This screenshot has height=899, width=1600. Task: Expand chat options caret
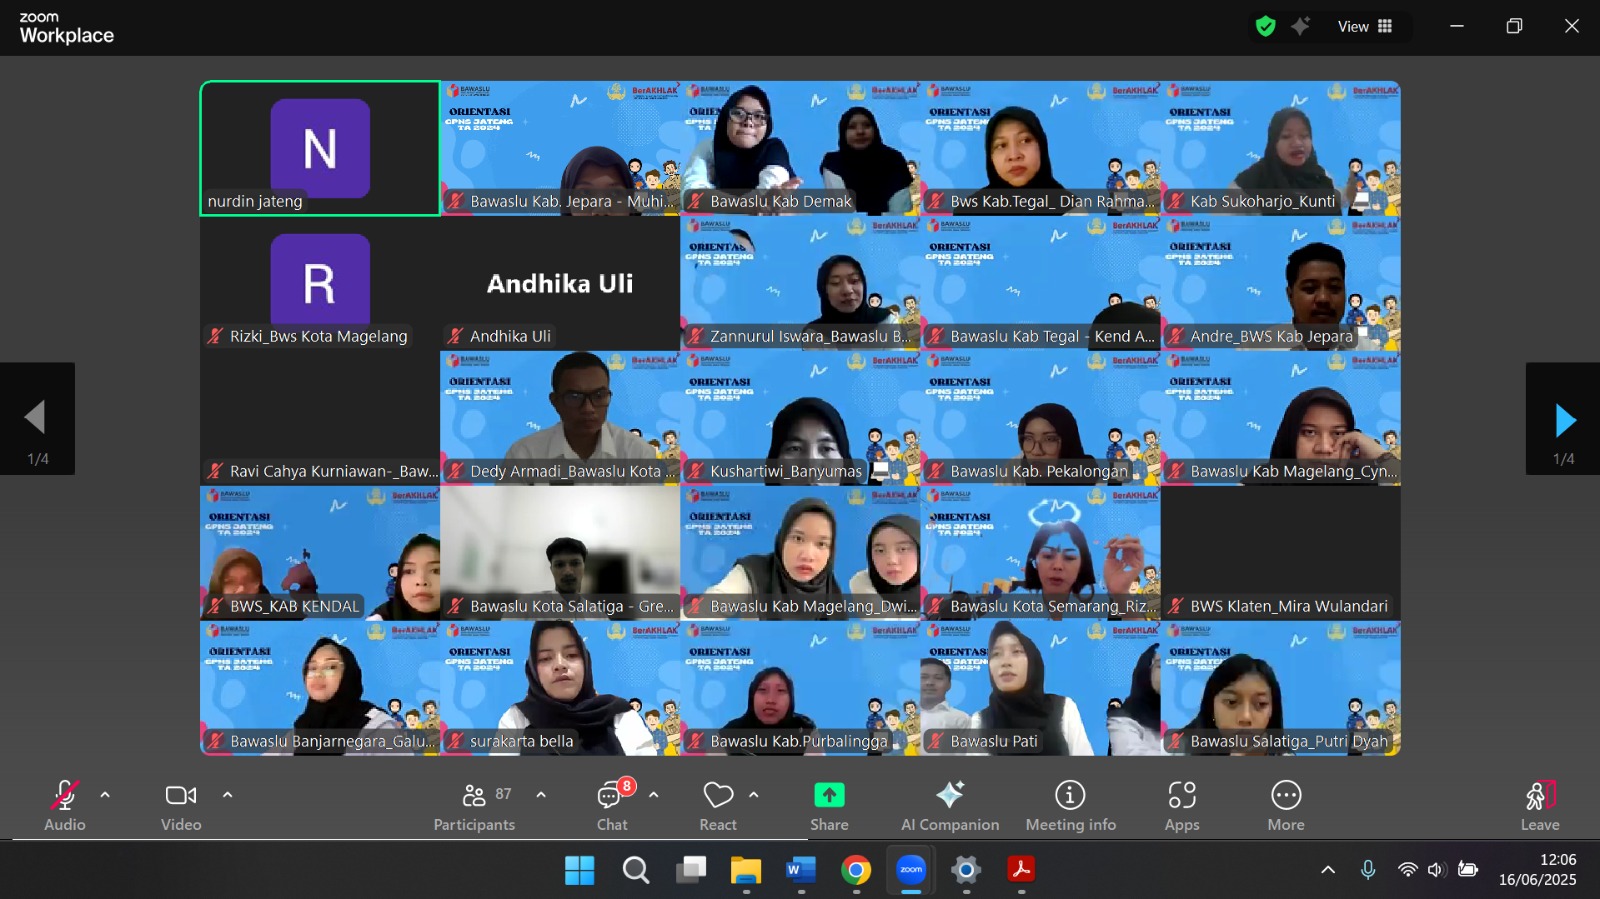tap(654, 795)
